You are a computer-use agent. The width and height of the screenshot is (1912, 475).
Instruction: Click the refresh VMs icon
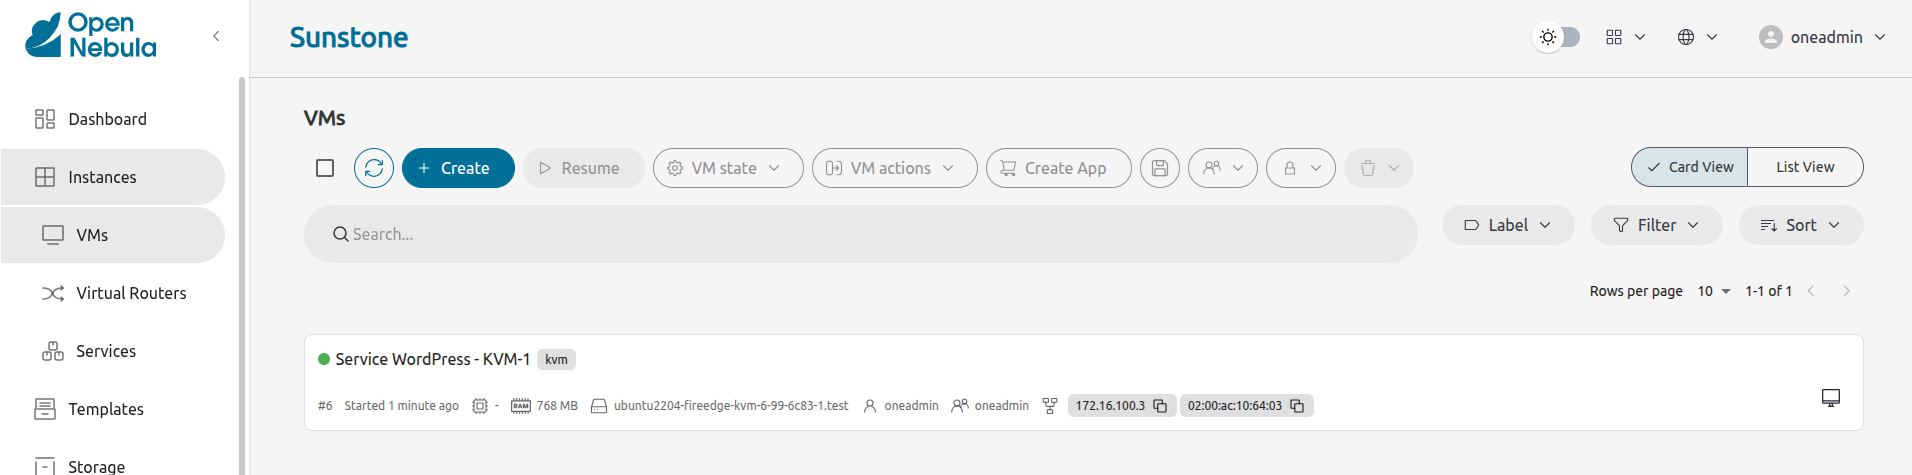click(x=374, y=168)
